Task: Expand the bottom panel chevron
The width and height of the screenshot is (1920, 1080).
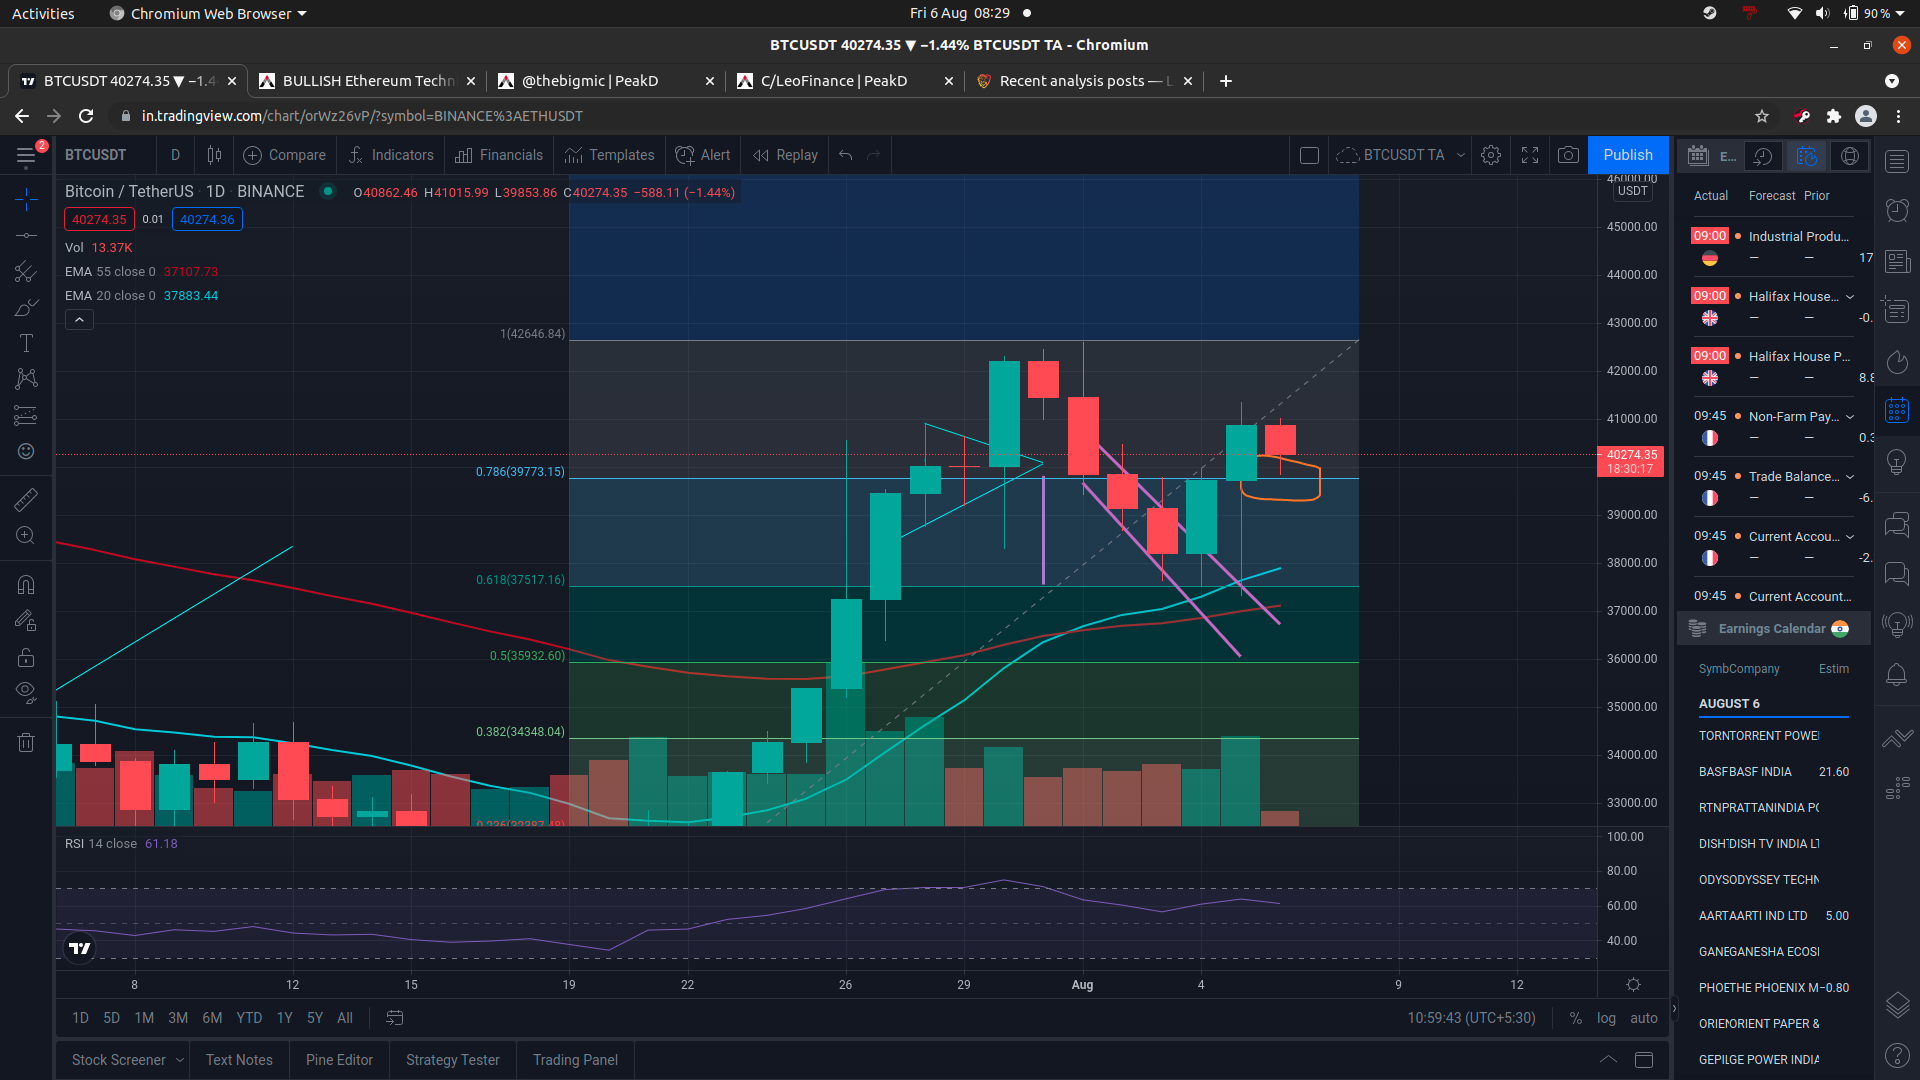Action: [x=1608, y=1060]
